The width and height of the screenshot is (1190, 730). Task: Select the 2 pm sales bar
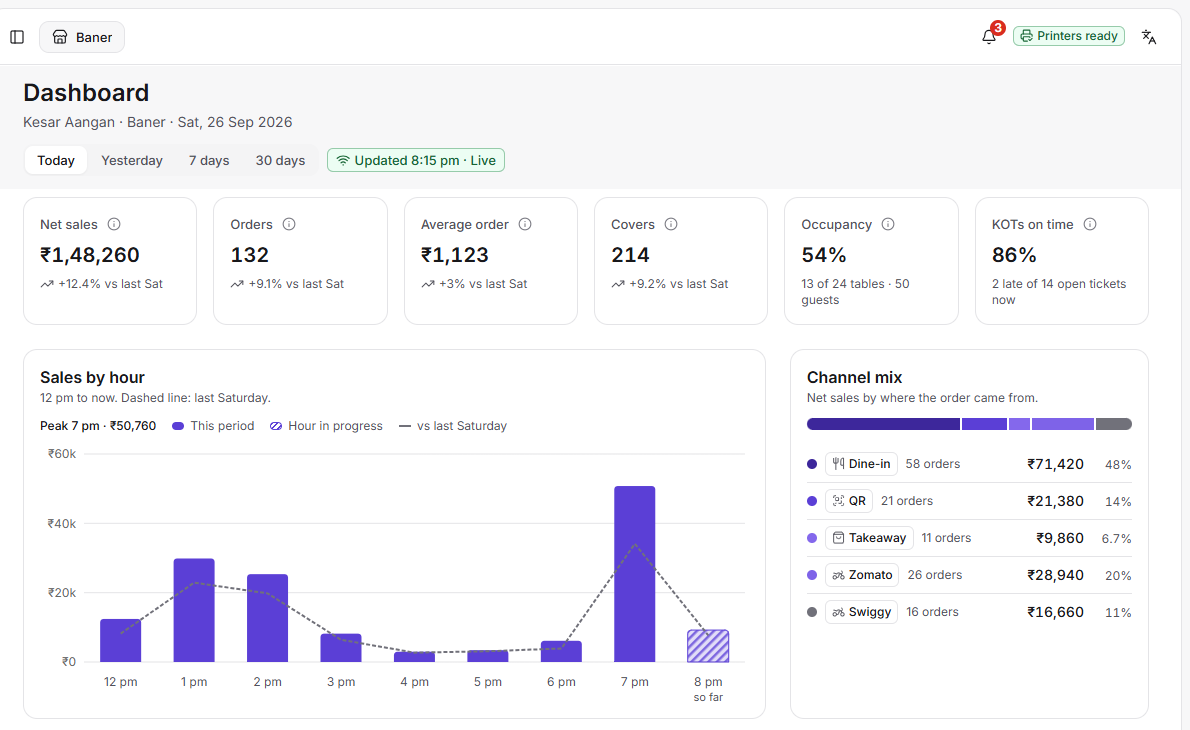tap(267, 618)
